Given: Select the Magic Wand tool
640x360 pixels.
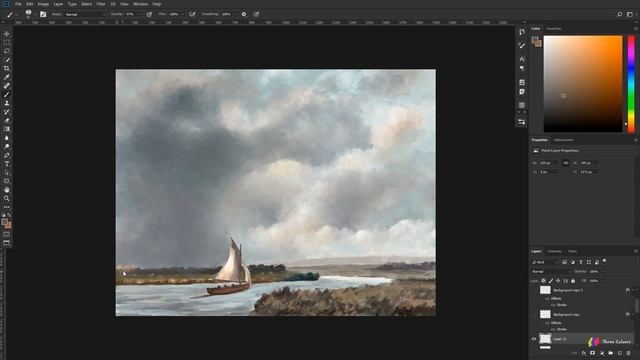Looking at the screenshot, I should (7, 60).
